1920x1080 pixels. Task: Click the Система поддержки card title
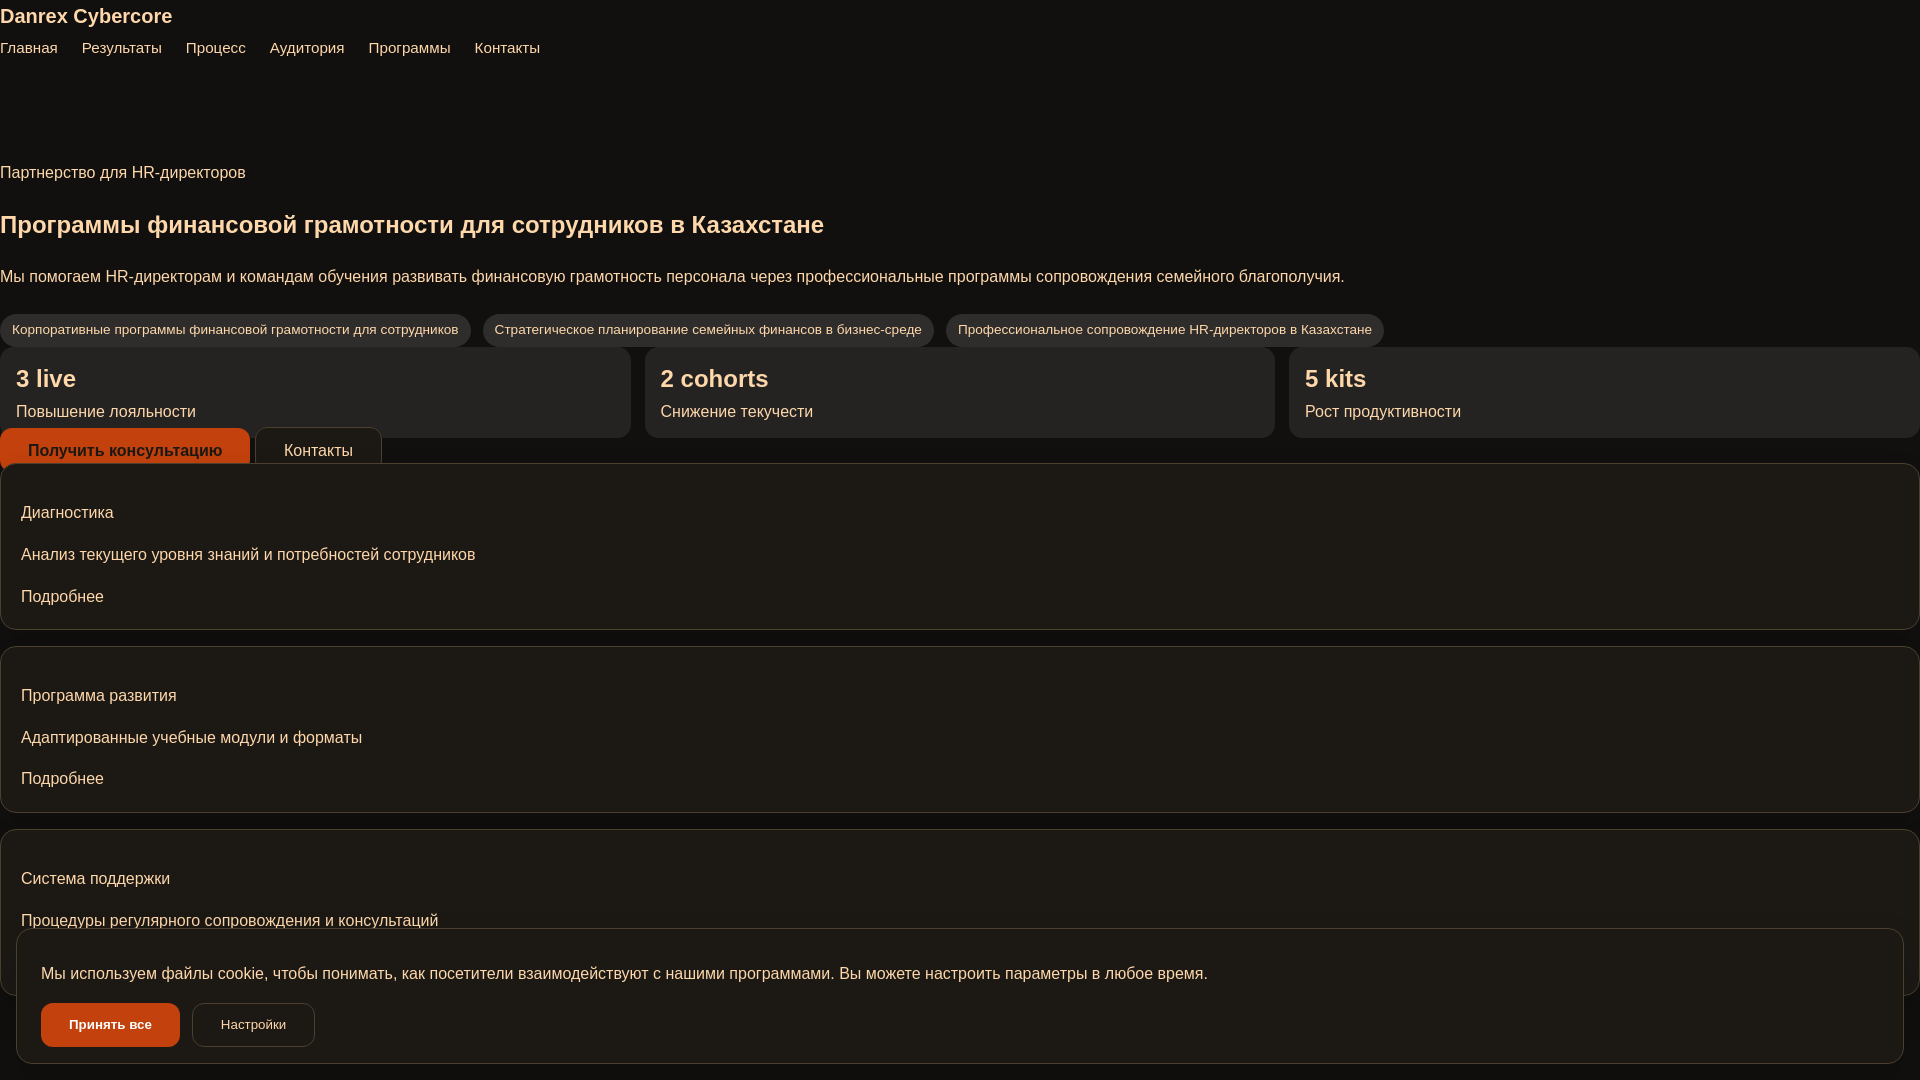[x=95, y=879]
